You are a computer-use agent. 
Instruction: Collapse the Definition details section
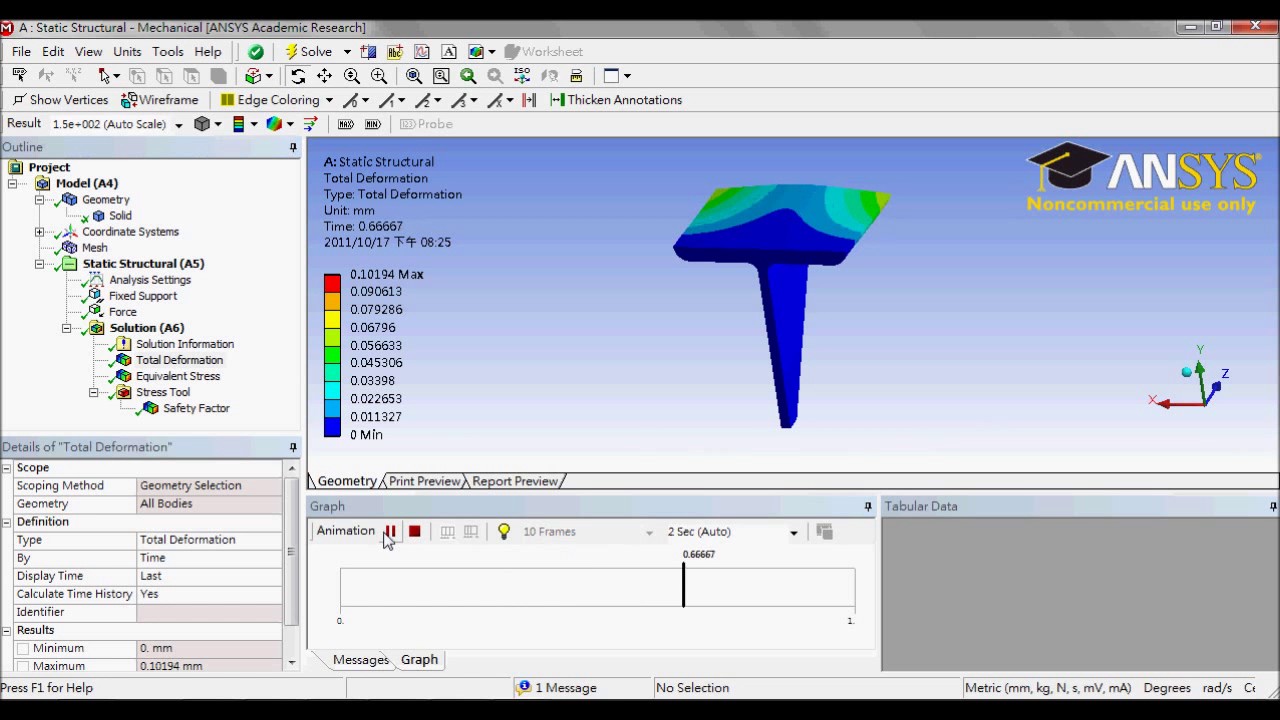[7, 522]
